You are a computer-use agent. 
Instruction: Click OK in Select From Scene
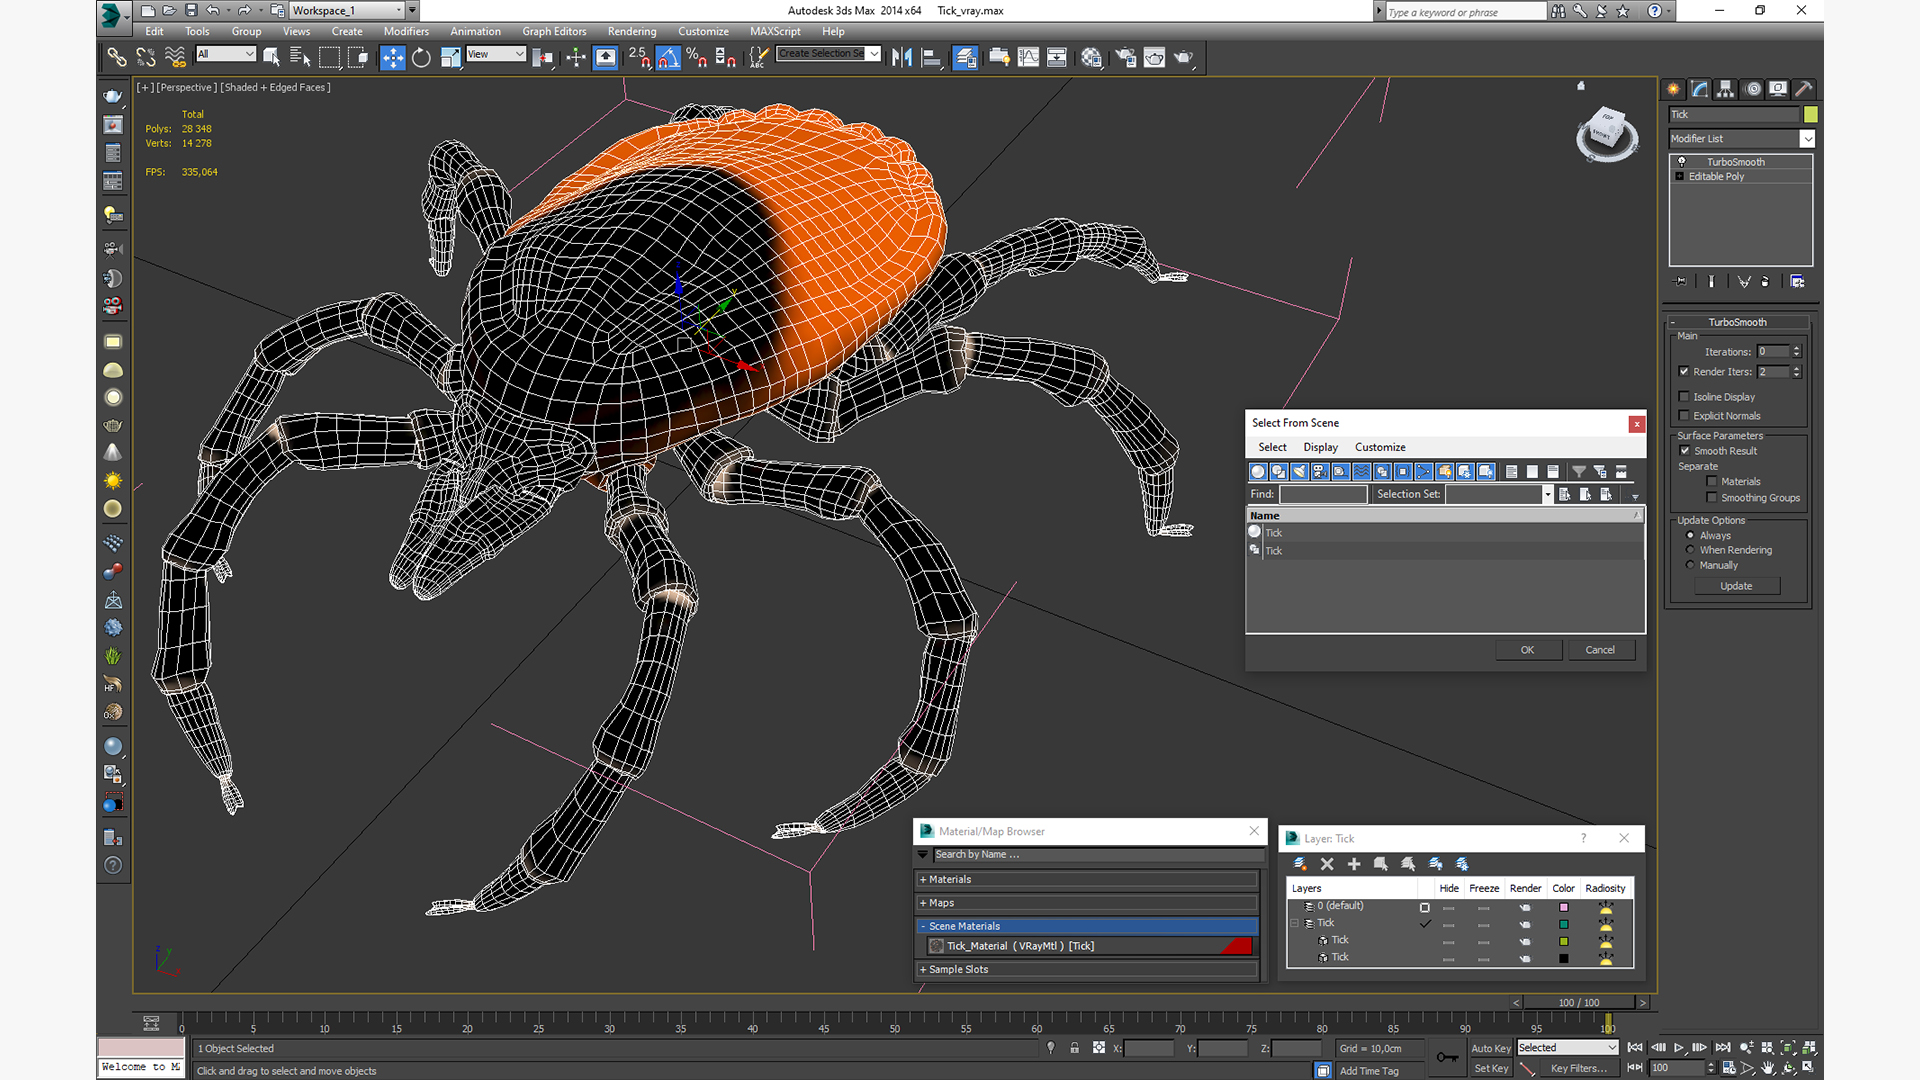click(x=1527, y=651)
